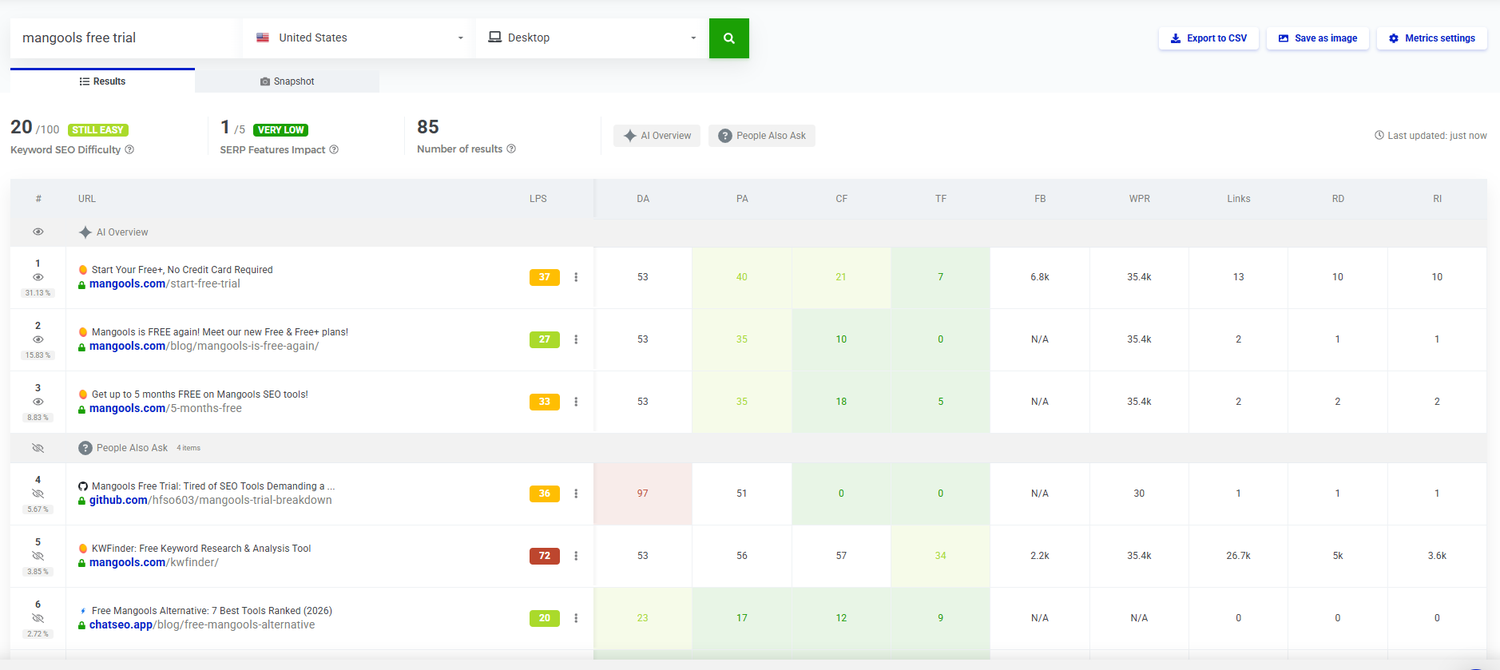Click the green search button
Image resolution: width=1500 pixels, height=670 pixels.
[729, 38]
